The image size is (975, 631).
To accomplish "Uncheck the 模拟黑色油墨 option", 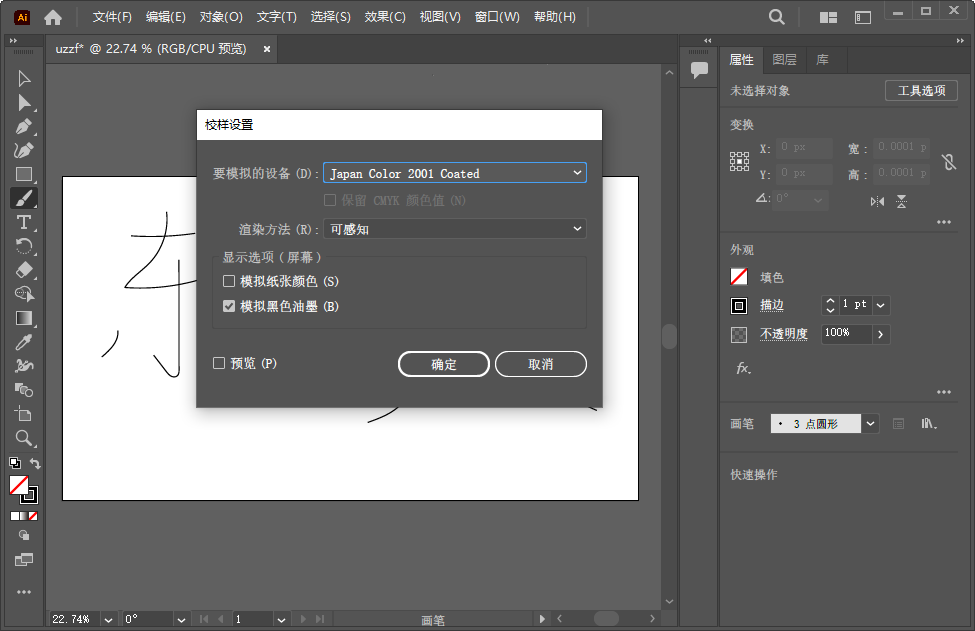I will tap(229, 305).
